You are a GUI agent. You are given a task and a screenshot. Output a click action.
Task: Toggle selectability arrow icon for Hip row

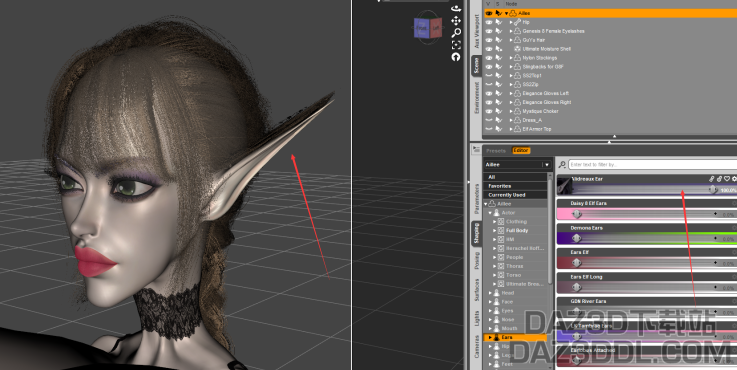pyautogui.click(x=499, y=22)
